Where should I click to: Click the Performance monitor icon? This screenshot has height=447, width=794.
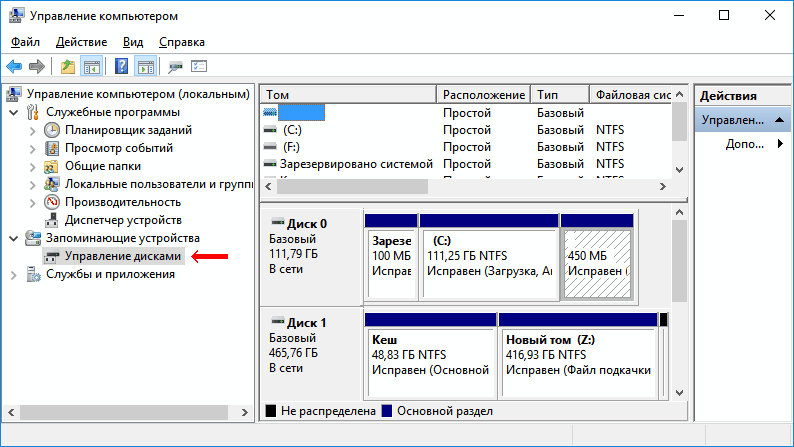pos(52,202)
